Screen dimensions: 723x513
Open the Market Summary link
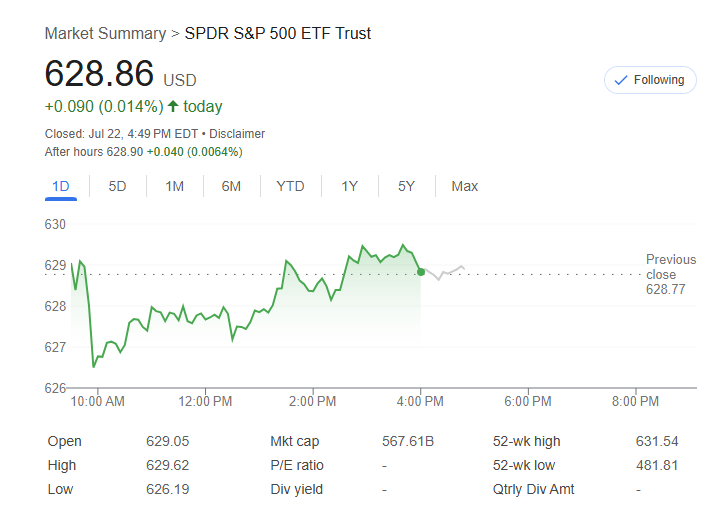coord(105,34)
